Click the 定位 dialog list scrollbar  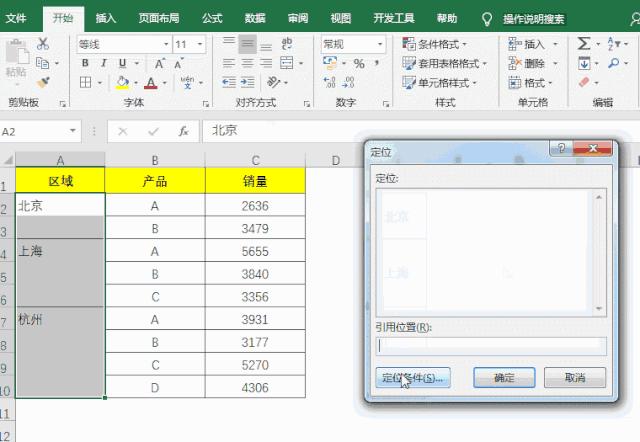click(x=599, y=253)
